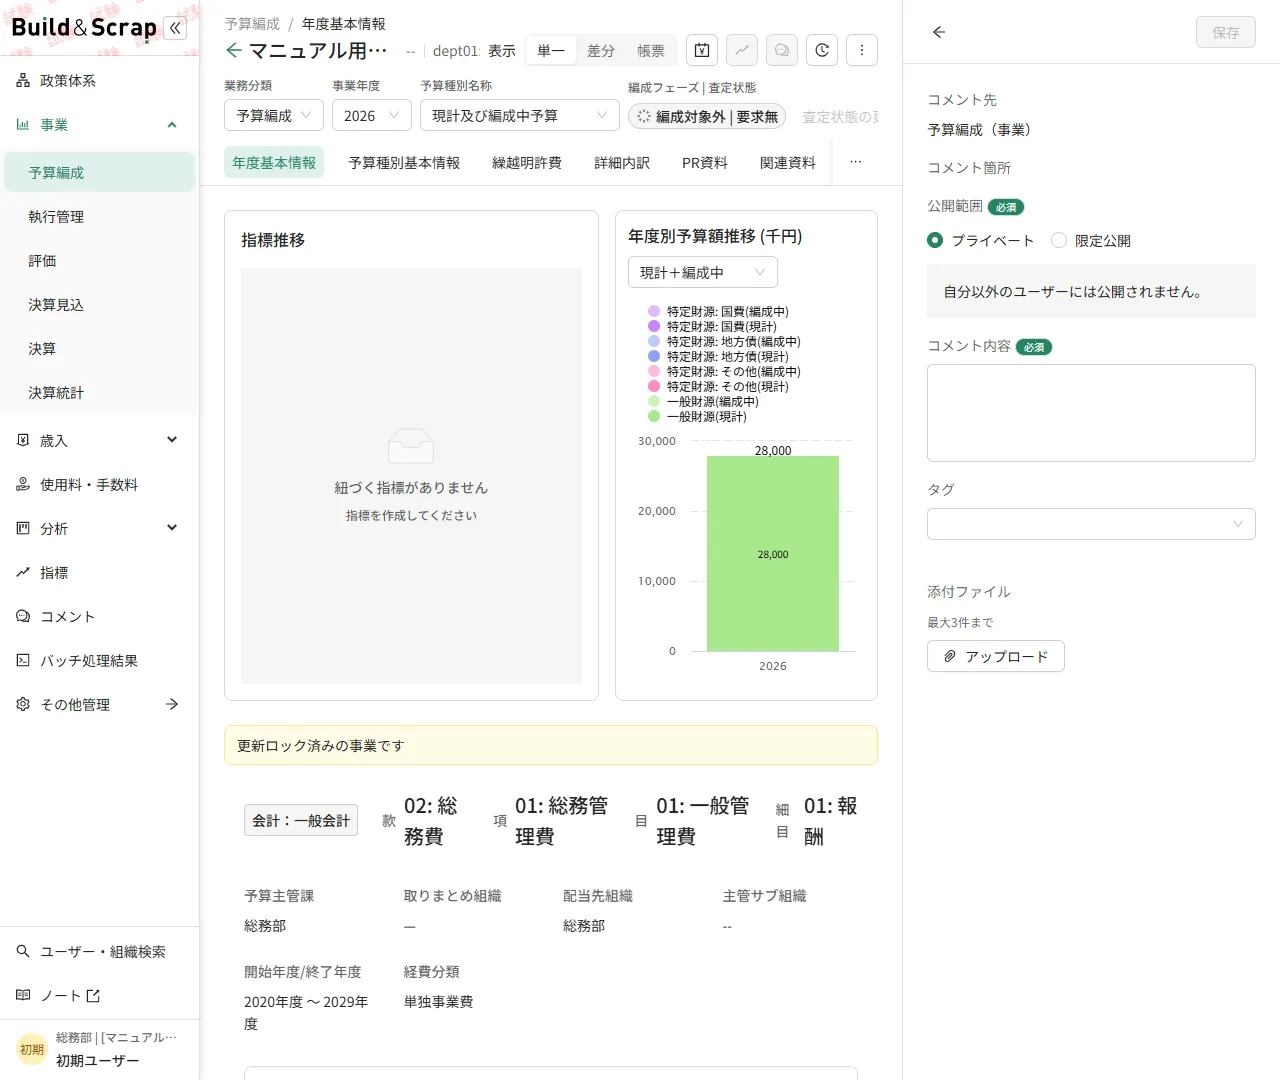Open その他管理 in the sidebar
Screen dimensions: 1280x1080
pos(99,705)
